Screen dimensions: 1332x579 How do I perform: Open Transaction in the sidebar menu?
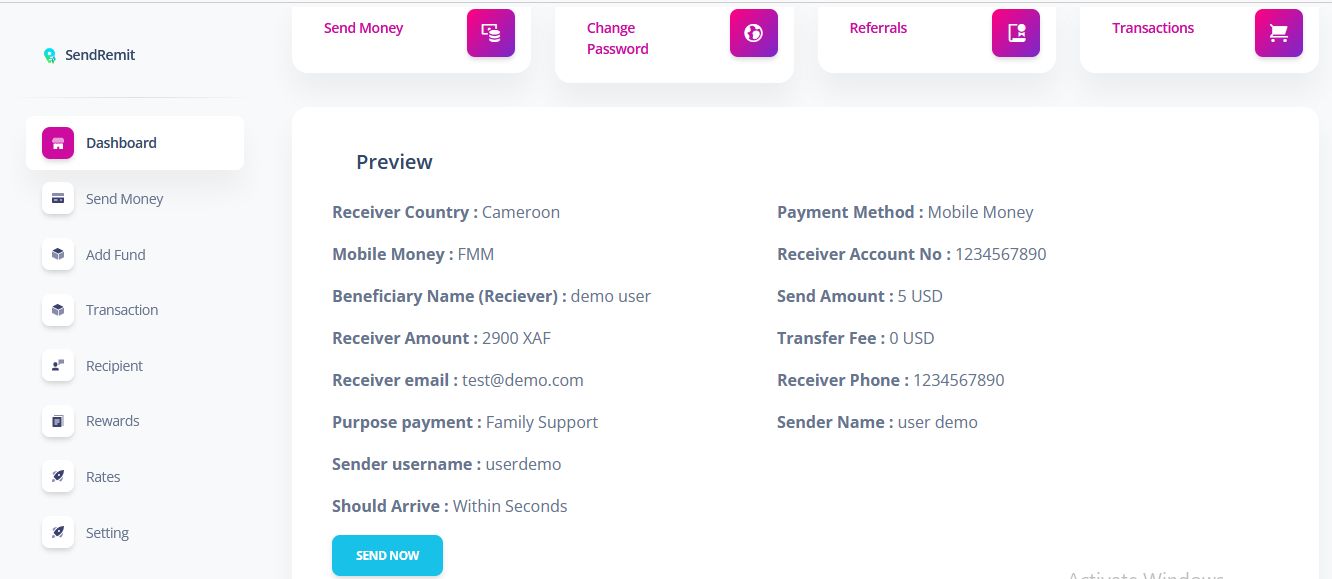click(122, 310)
